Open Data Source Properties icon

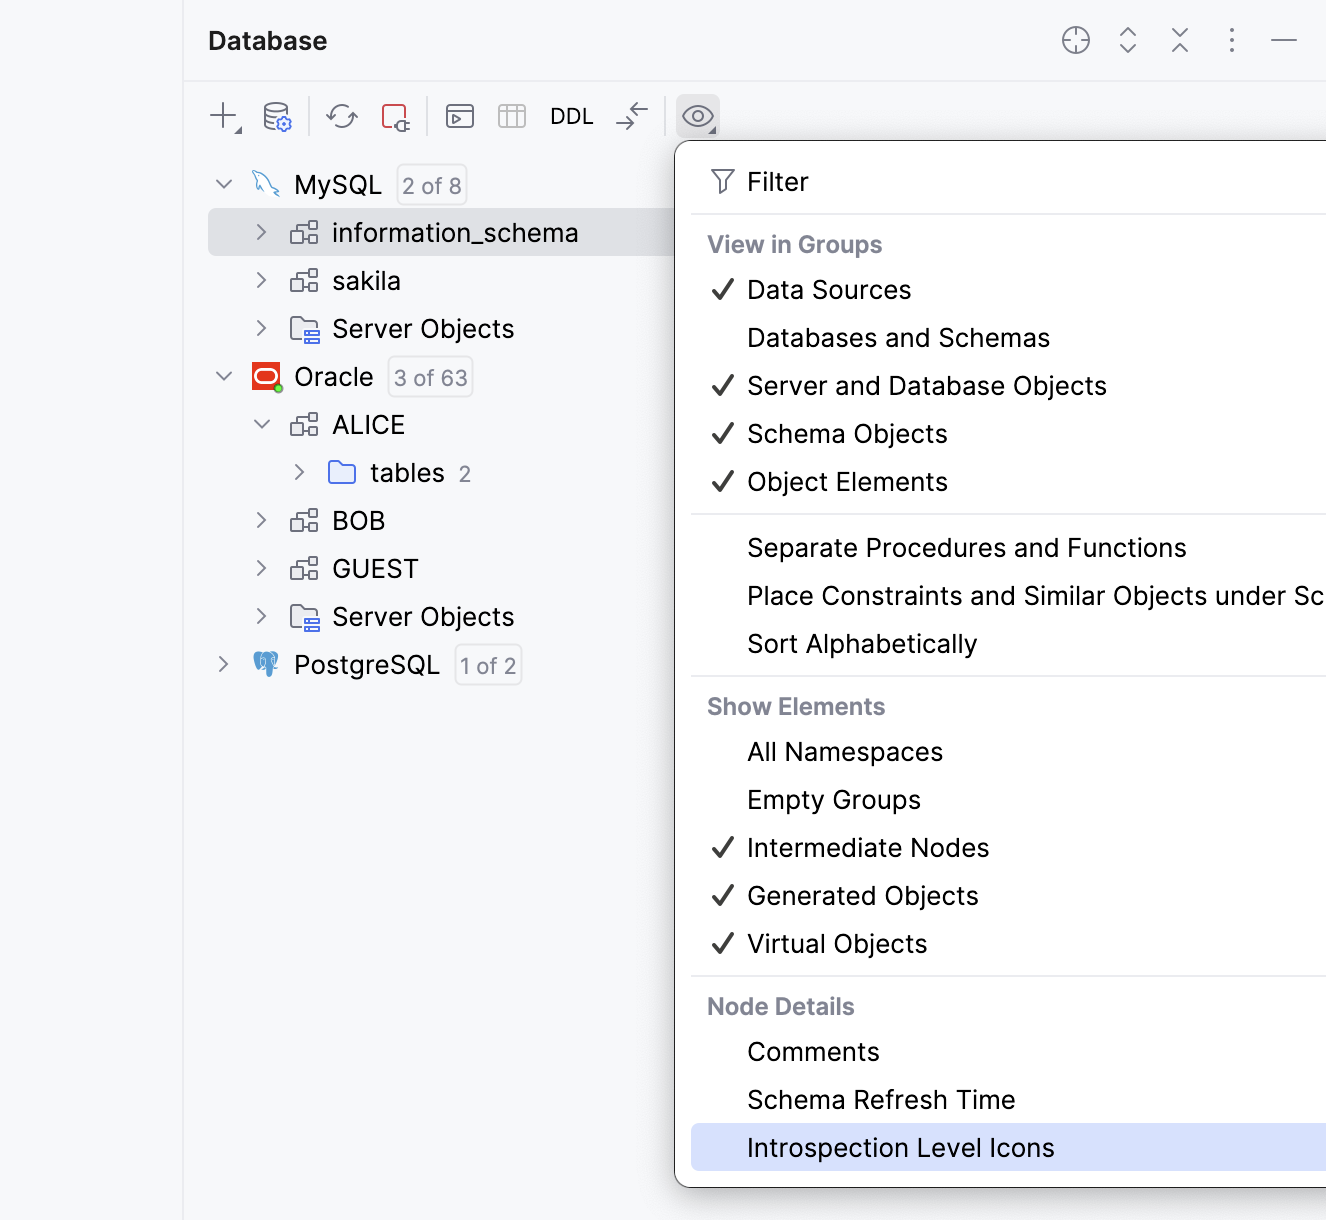point(277,116)
